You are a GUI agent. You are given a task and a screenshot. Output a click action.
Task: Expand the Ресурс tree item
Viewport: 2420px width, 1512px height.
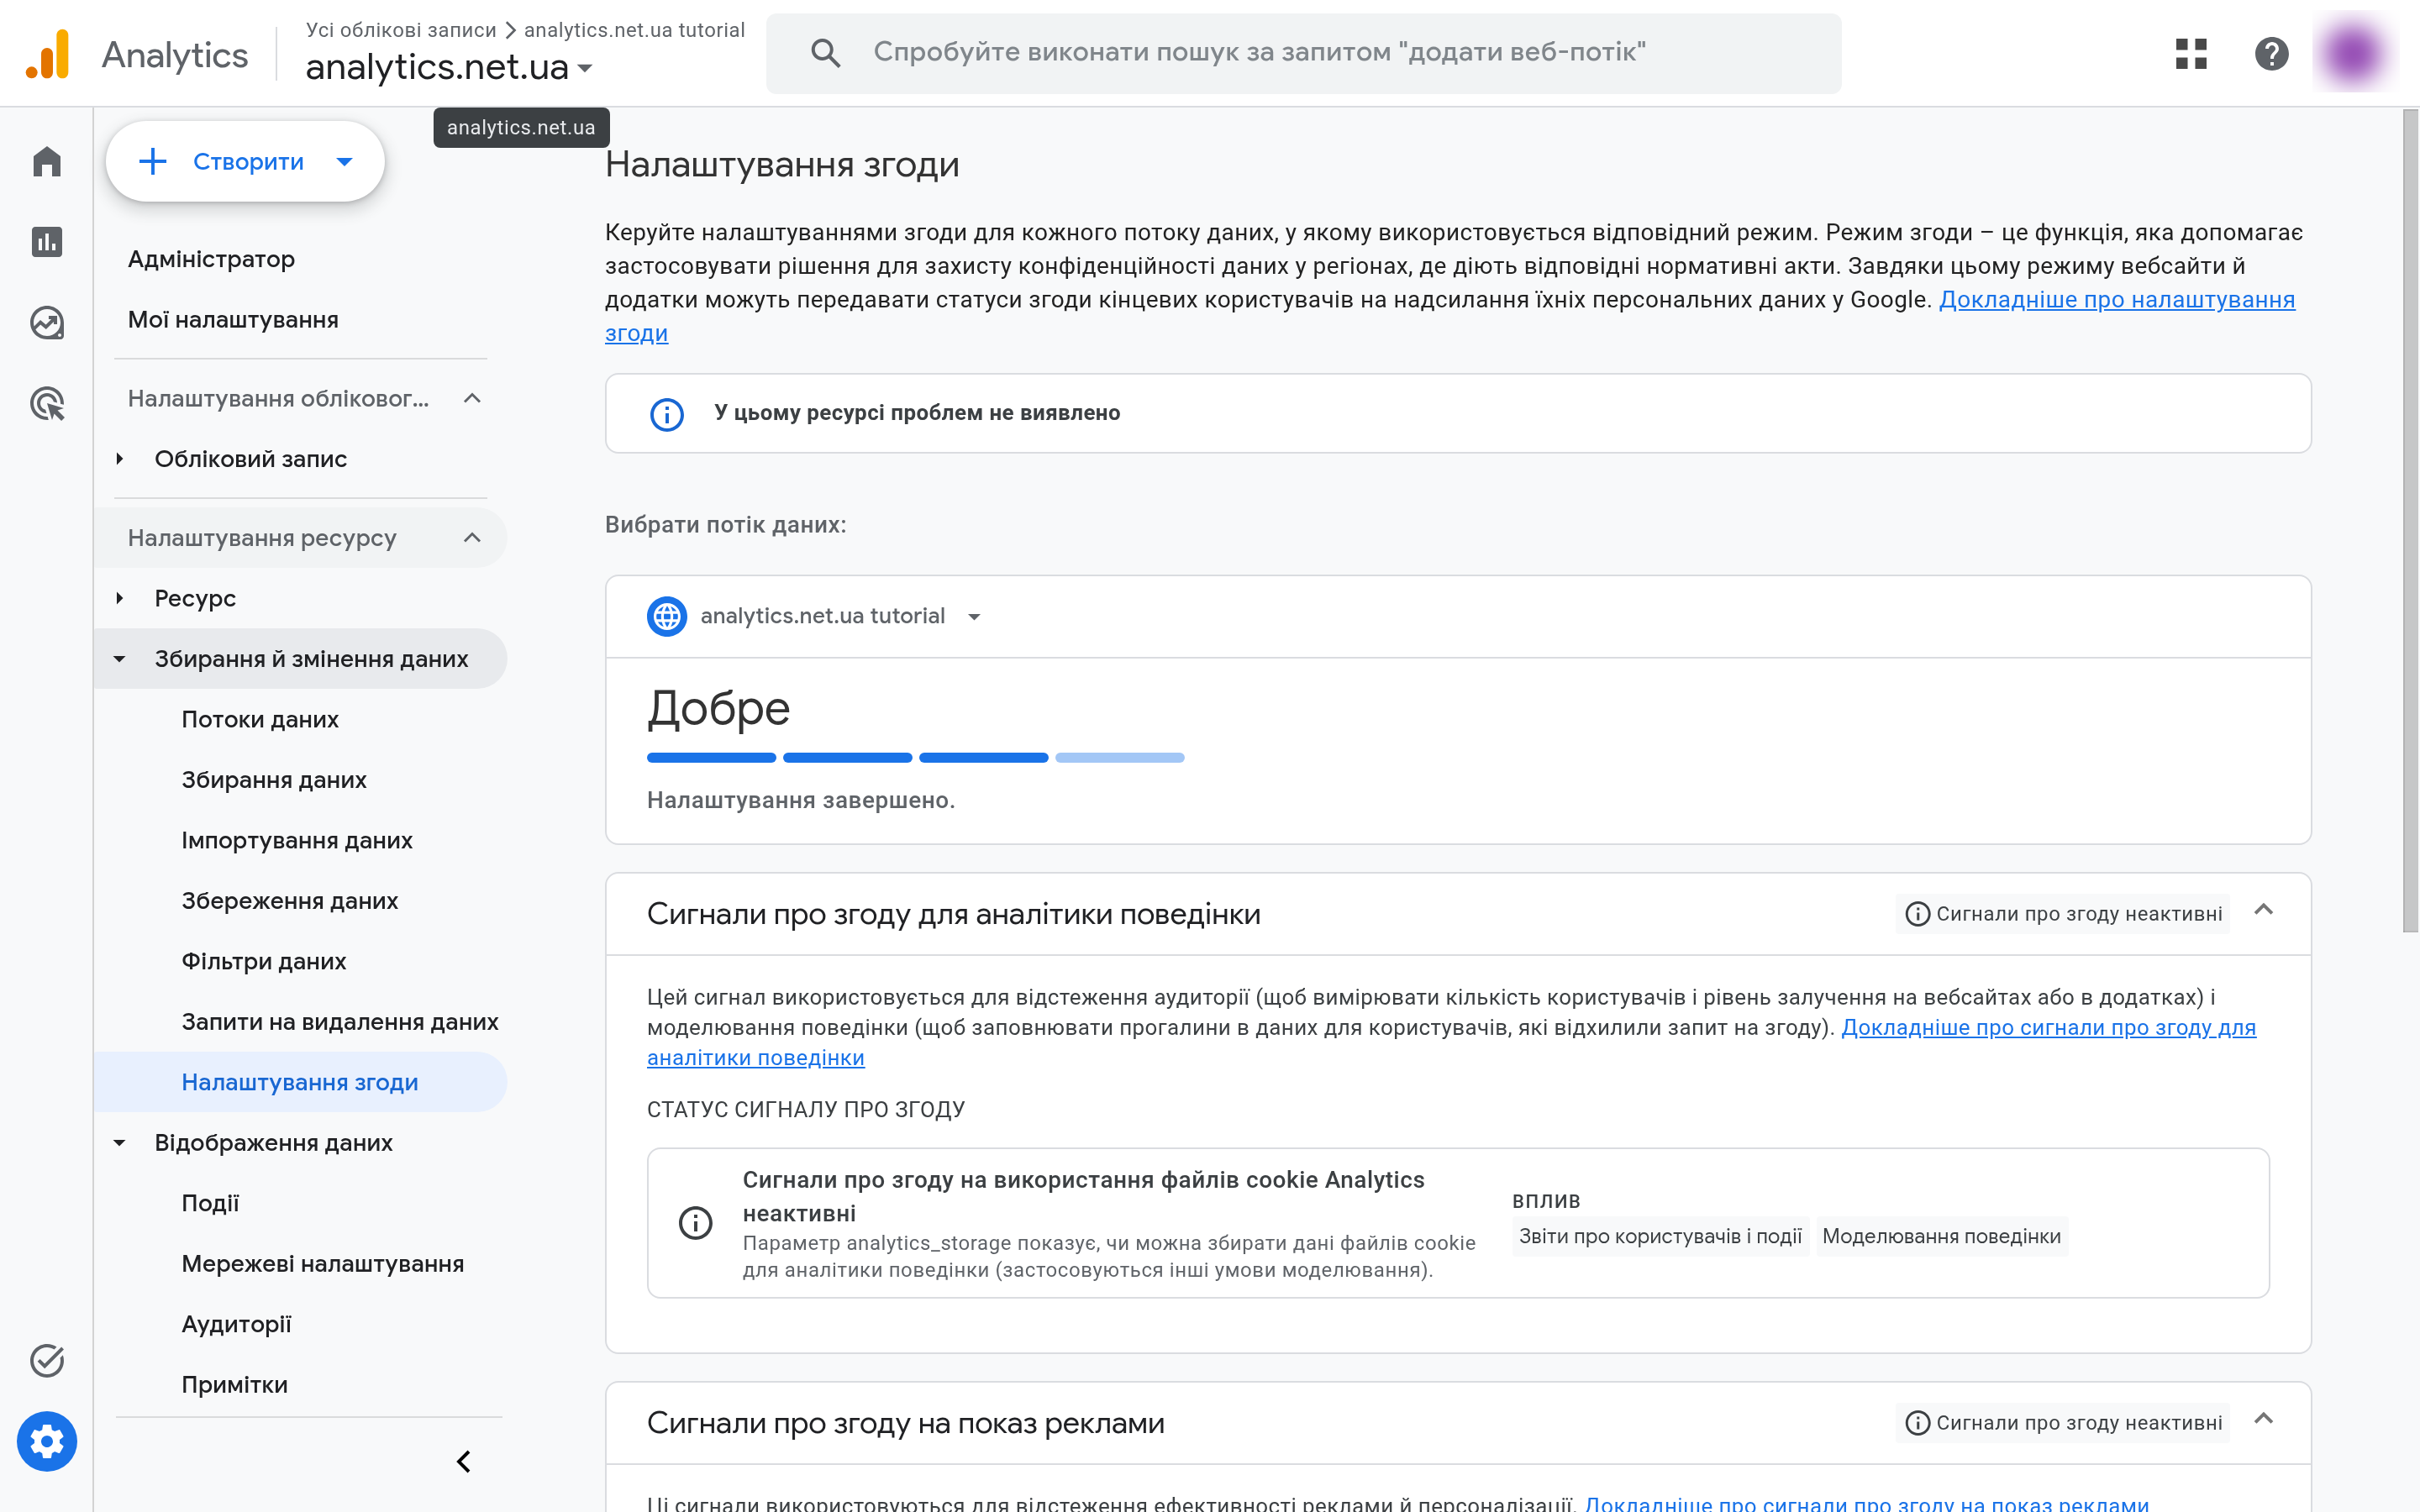[x=120, y=598]
